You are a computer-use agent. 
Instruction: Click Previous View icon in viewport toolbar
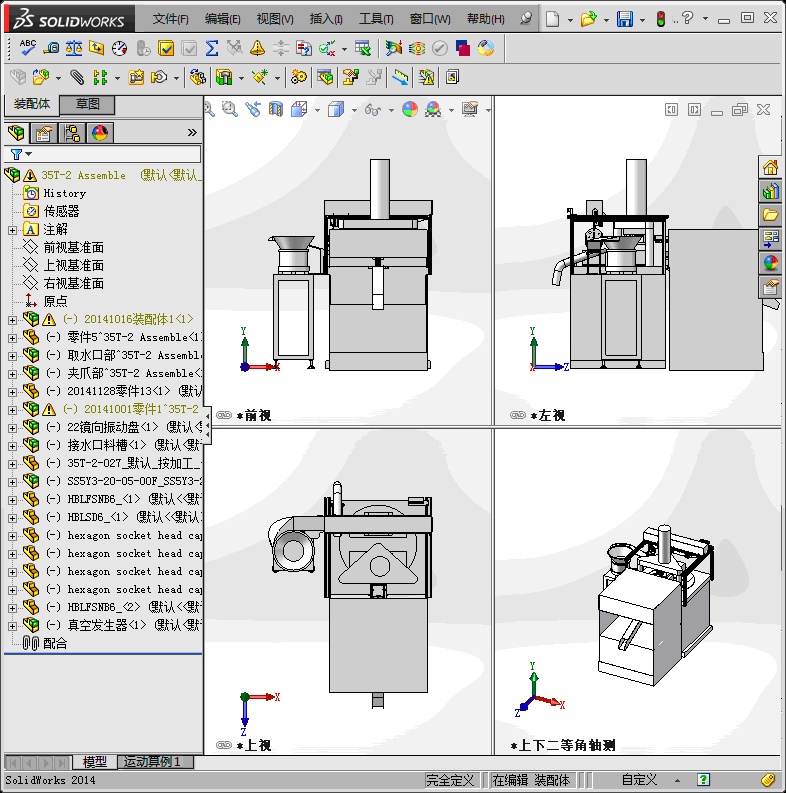(253, 109)
